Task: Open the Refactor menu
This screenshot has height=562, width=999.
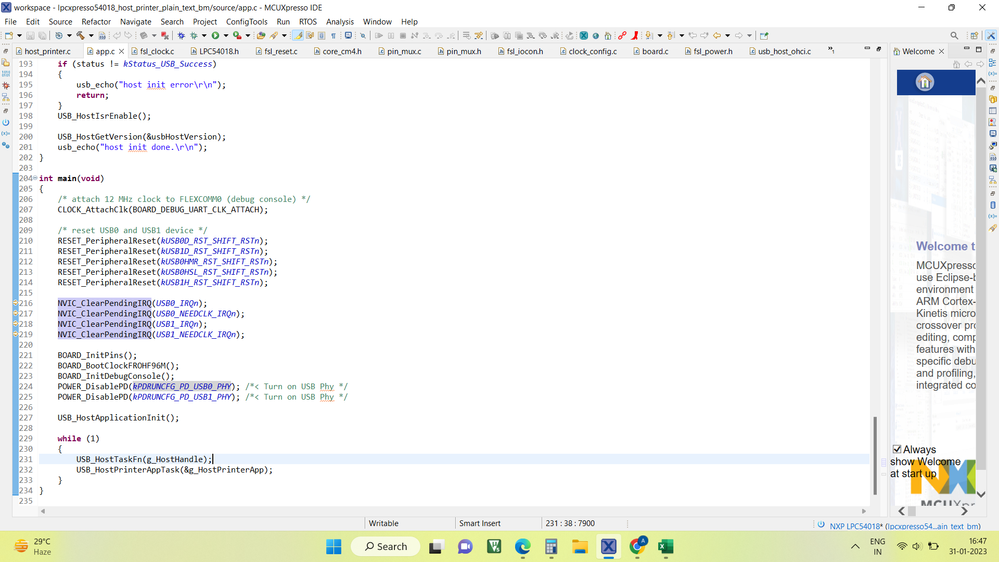Action: click(x=96, y=22)
